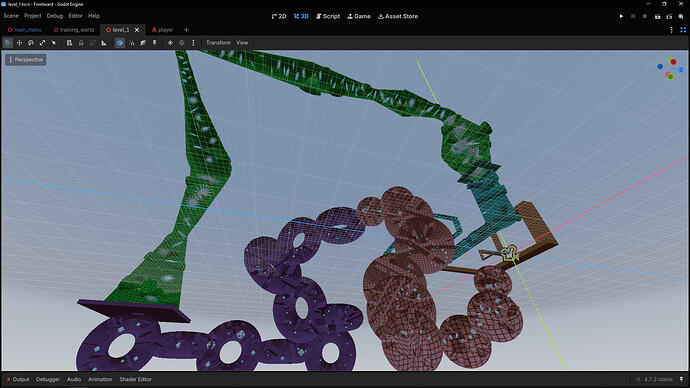
Task: Activate the Ruler Mode tool
Action: tap(104, 43)
